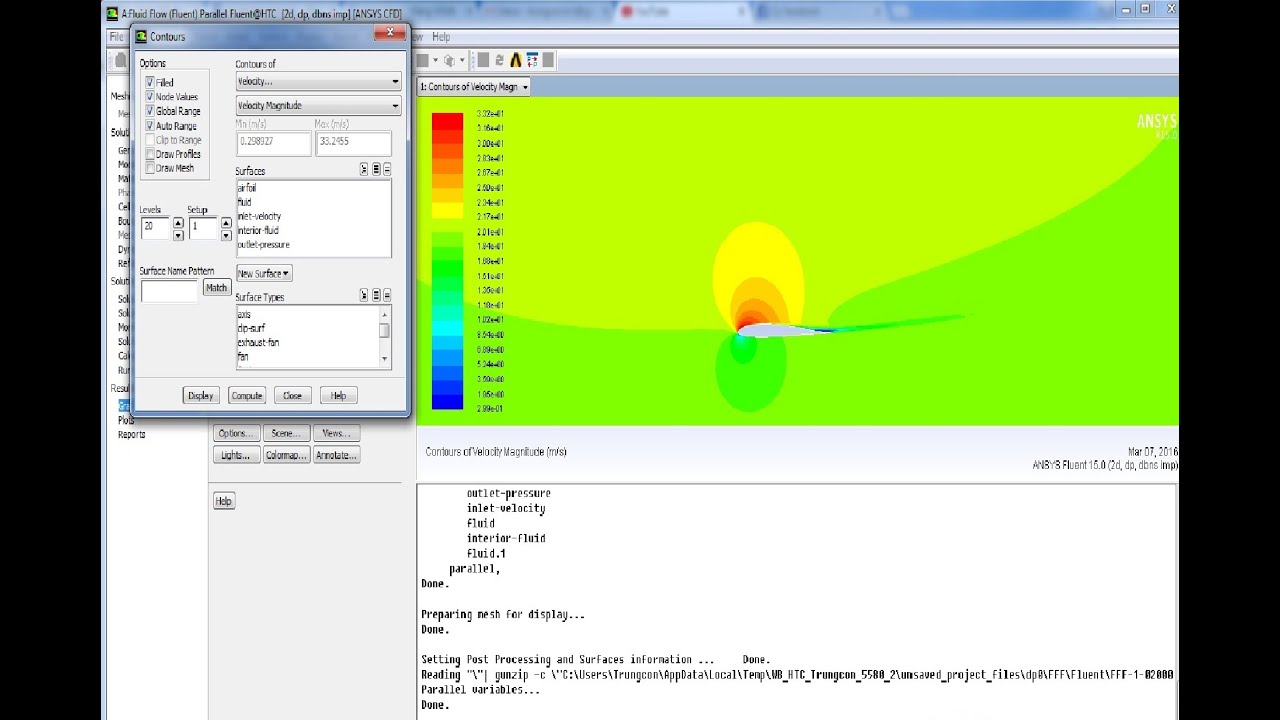The image size is (1280, 720).
Task: Select outlet-pressure in the Surfaces list
Action: [263, 244]
